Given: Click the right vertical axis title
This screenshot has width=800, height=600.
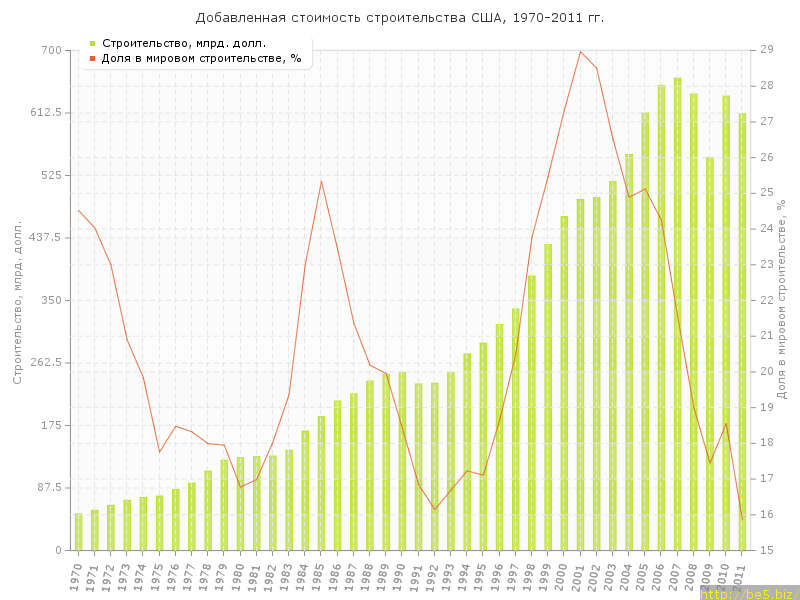Looking at the screenshot, I should [783, 300].
